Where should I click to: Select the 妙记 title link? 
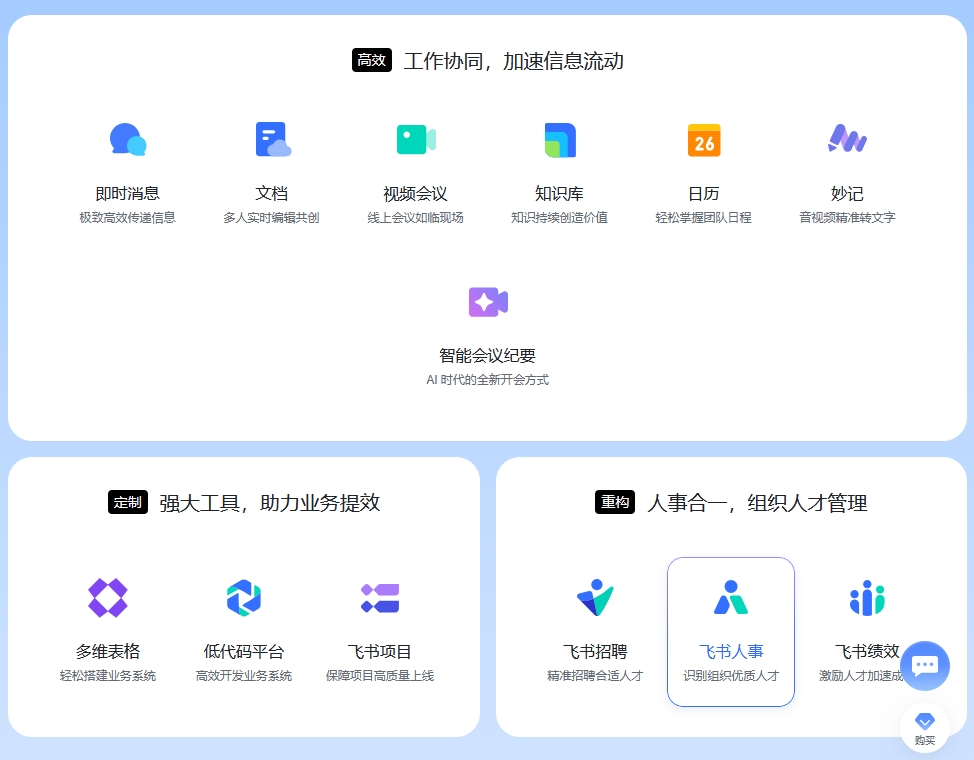tap(847, 193)
